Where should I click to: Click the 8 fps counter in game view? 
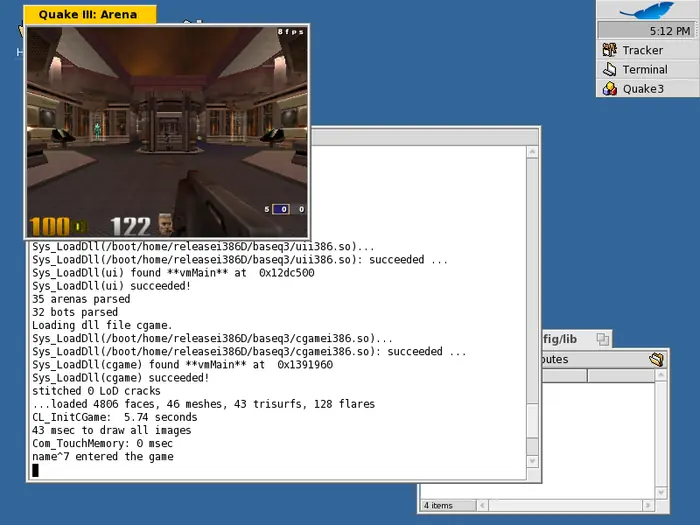coord(290,32)
